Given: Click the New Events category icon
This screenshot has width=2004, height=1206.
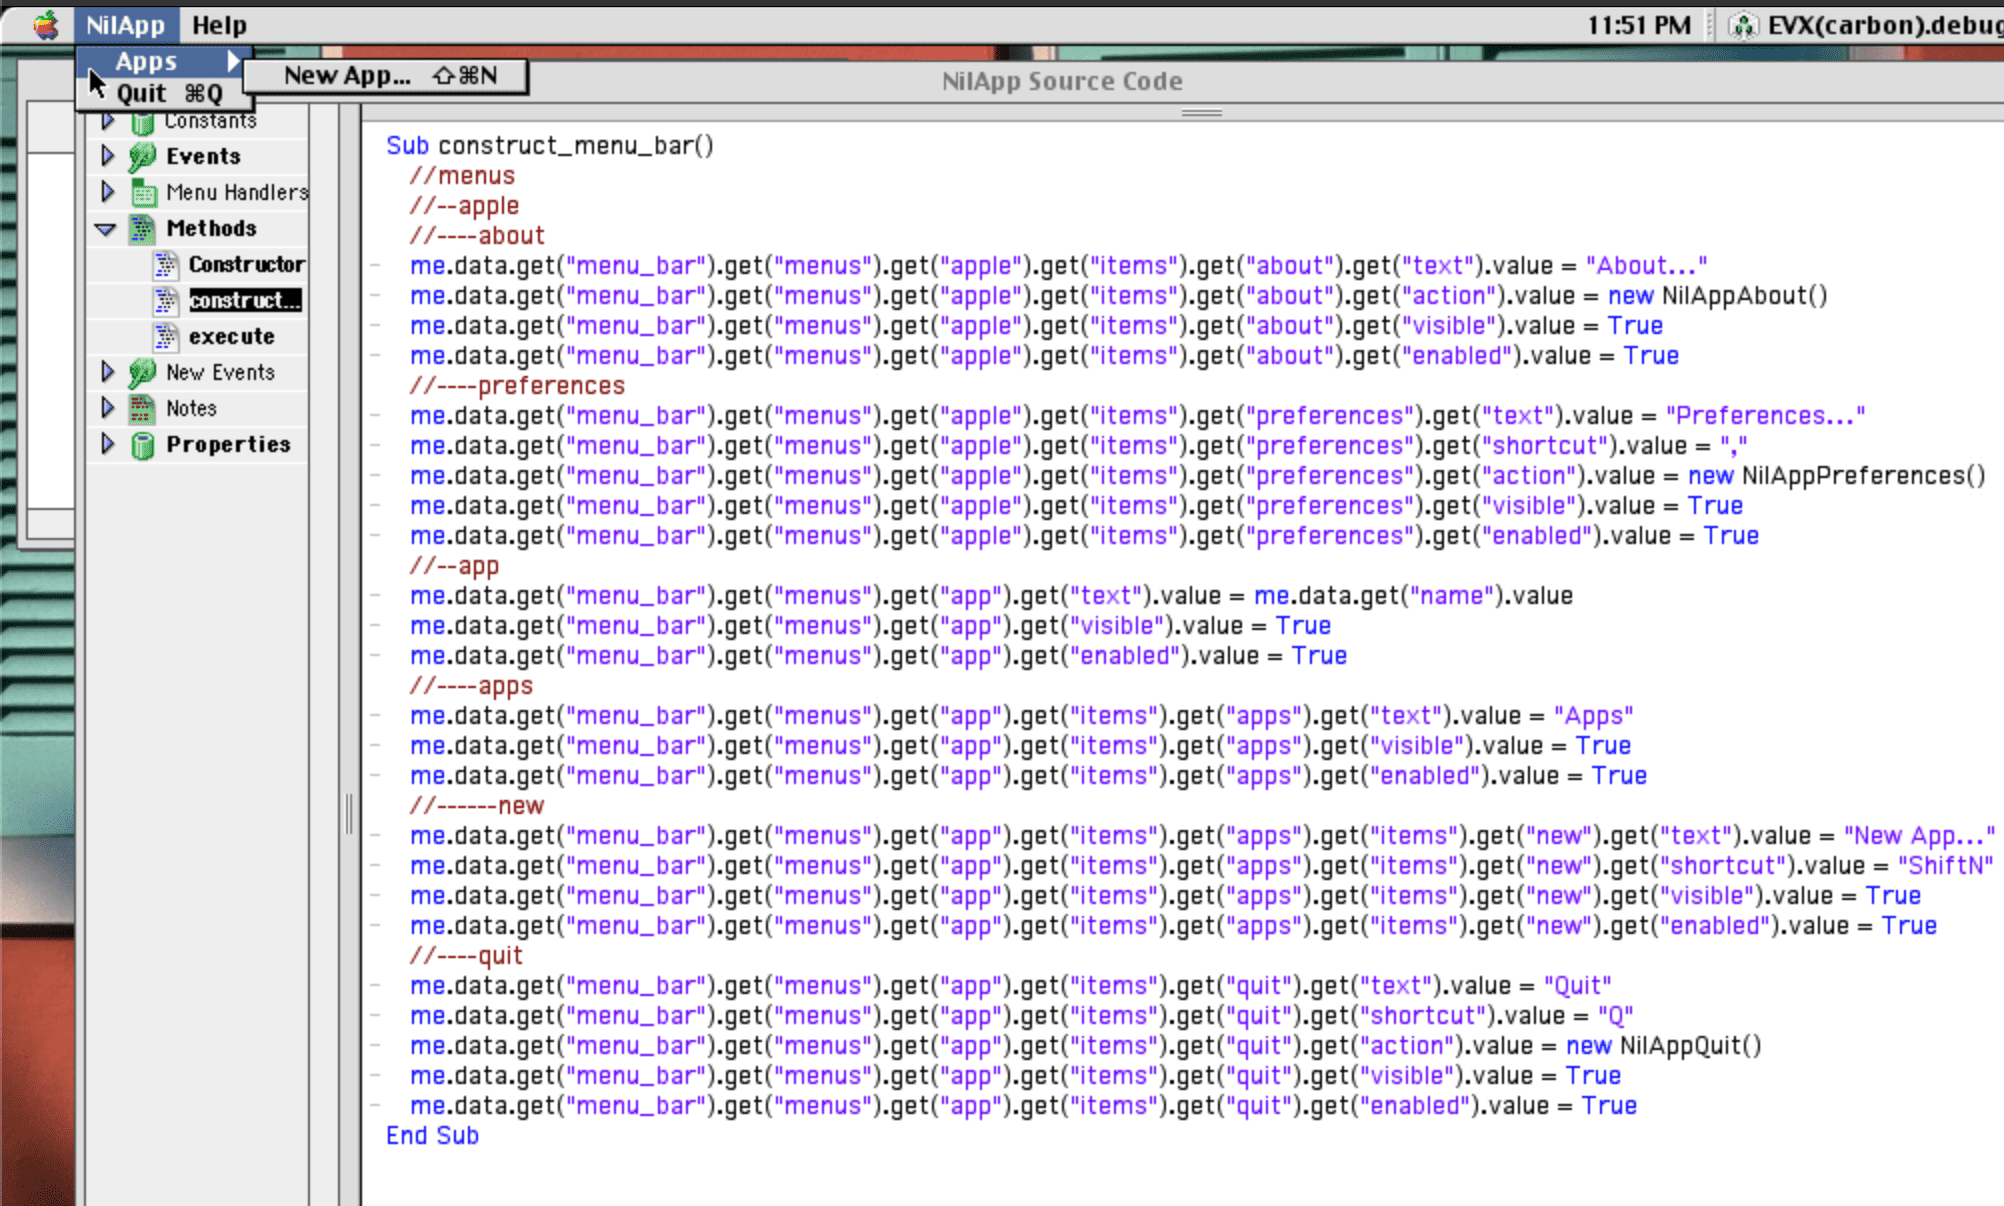Looking at the screenshot, I should 143,372.
